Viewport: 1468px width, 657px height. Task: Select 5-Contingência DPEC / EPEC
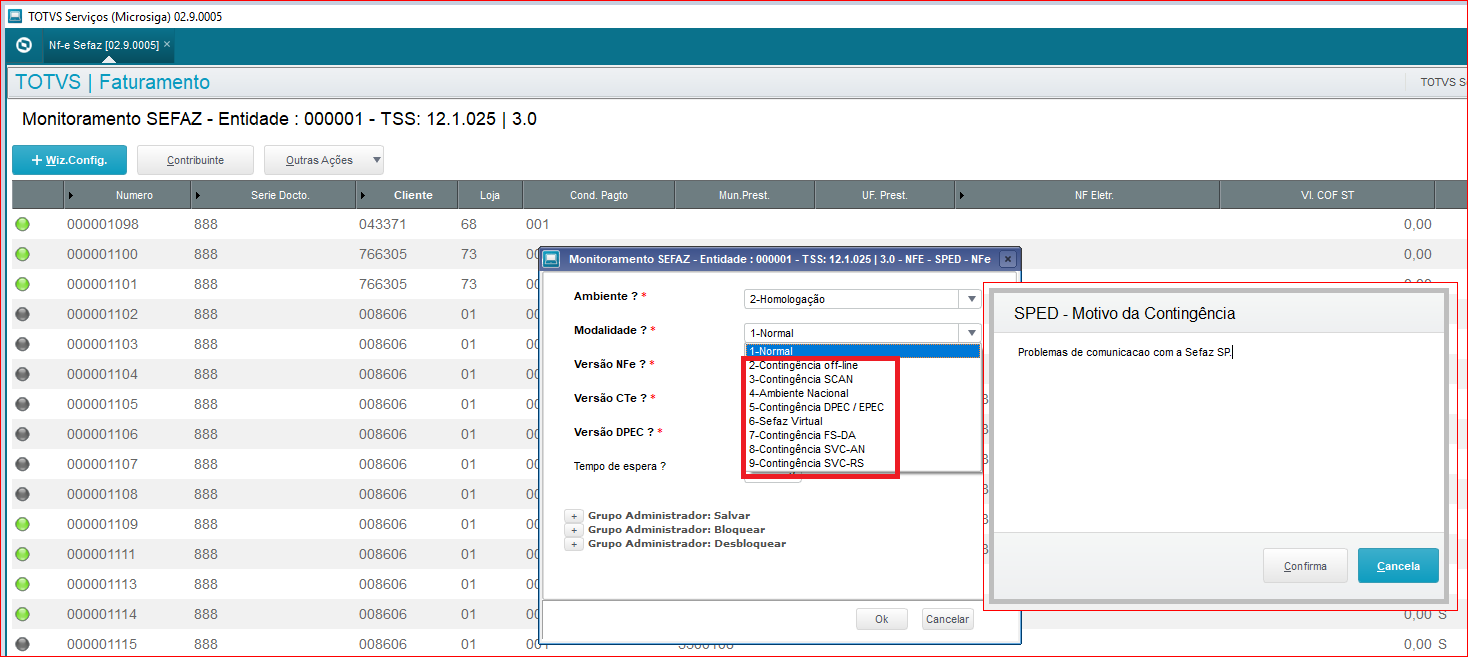[x=862, y=407]
